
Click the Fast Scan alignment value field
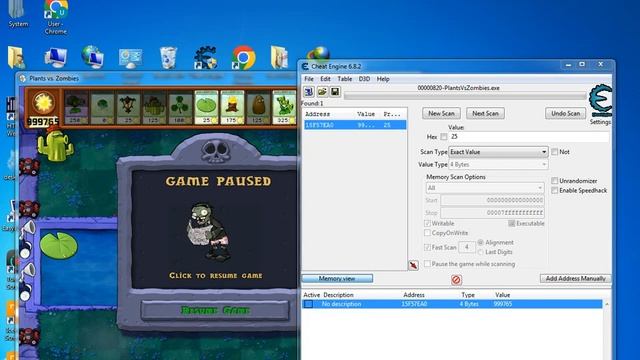[x=467, y=247]
